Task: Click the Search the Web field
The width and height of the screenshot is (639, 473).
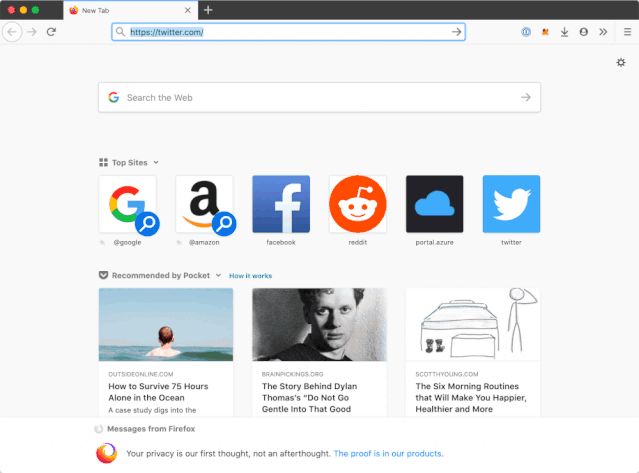Action: [x=320, y=97]
